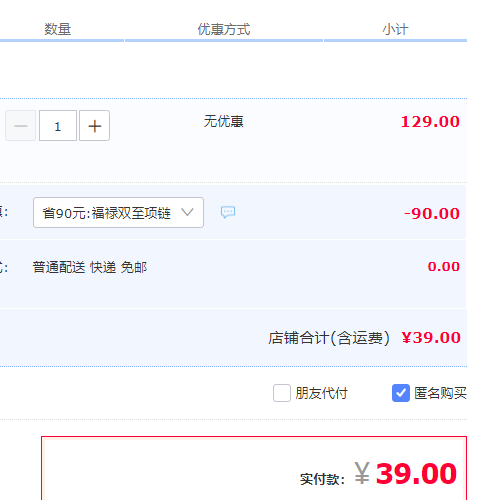Viewport: 490px width, 500px height.
Task: Select the 实付款 39.00 final payment amount
Action: [405, 474]
